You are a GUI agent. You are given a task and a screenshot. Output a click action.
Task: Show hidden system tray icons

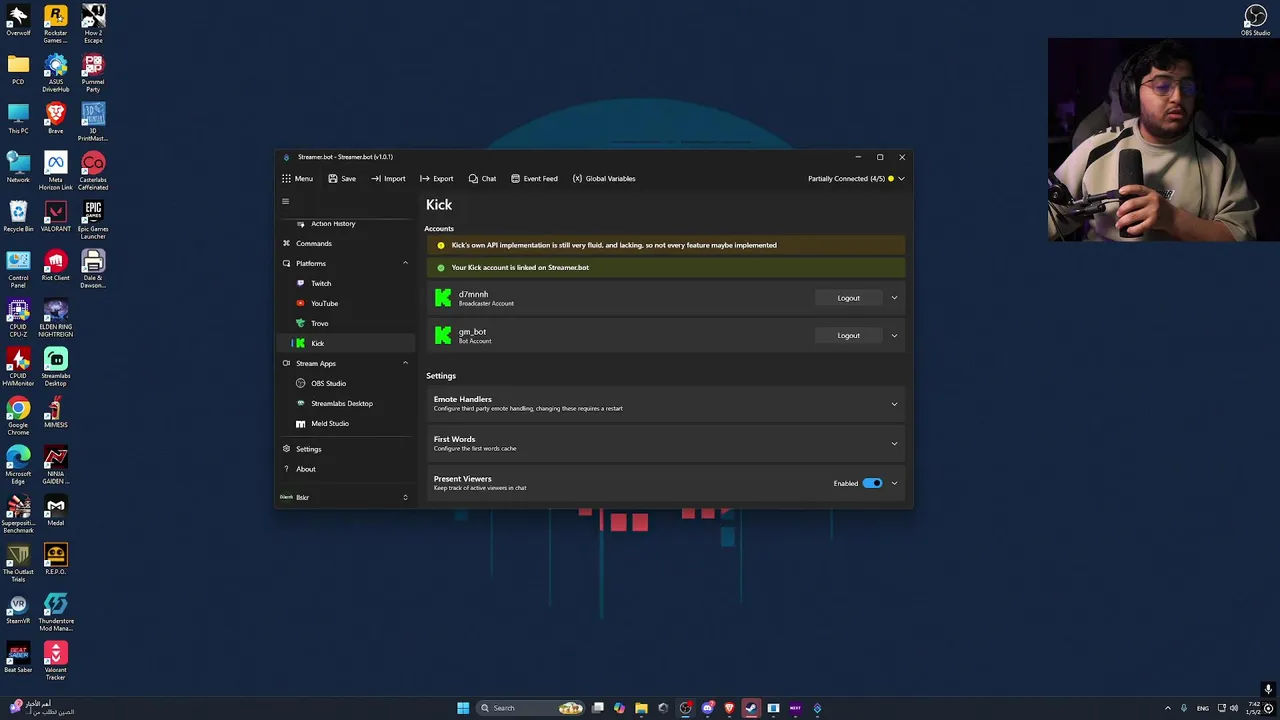(1168, 708)
